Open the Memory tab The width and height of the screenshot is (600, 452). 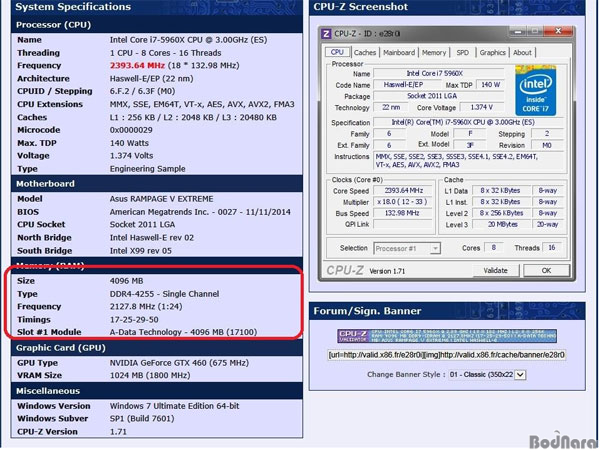(434, 52)
